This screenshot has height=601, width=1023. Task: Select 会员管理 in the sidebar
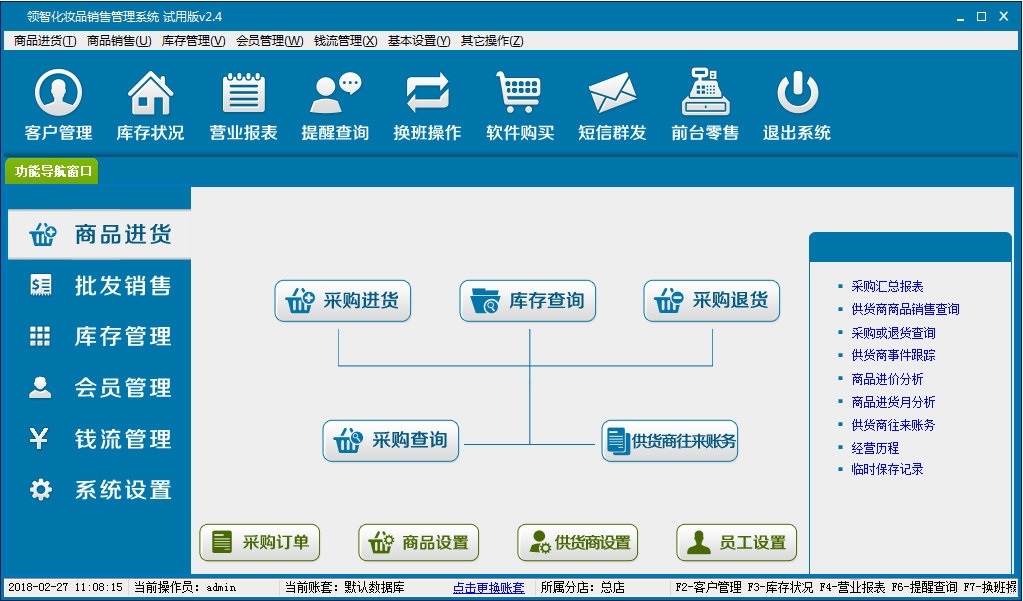pyautogui.click(x=99, y=388)
